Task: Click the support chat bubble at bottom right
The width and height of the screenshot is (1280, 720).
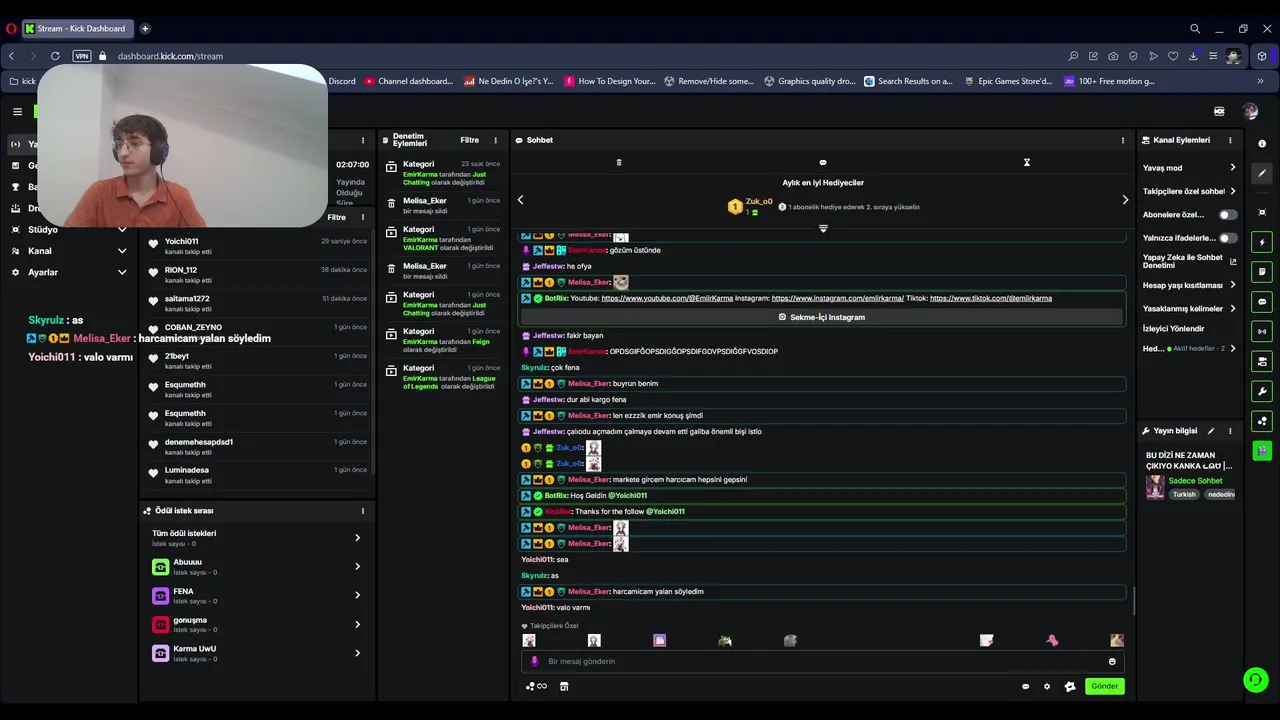Action: (x=1255, y=680)
